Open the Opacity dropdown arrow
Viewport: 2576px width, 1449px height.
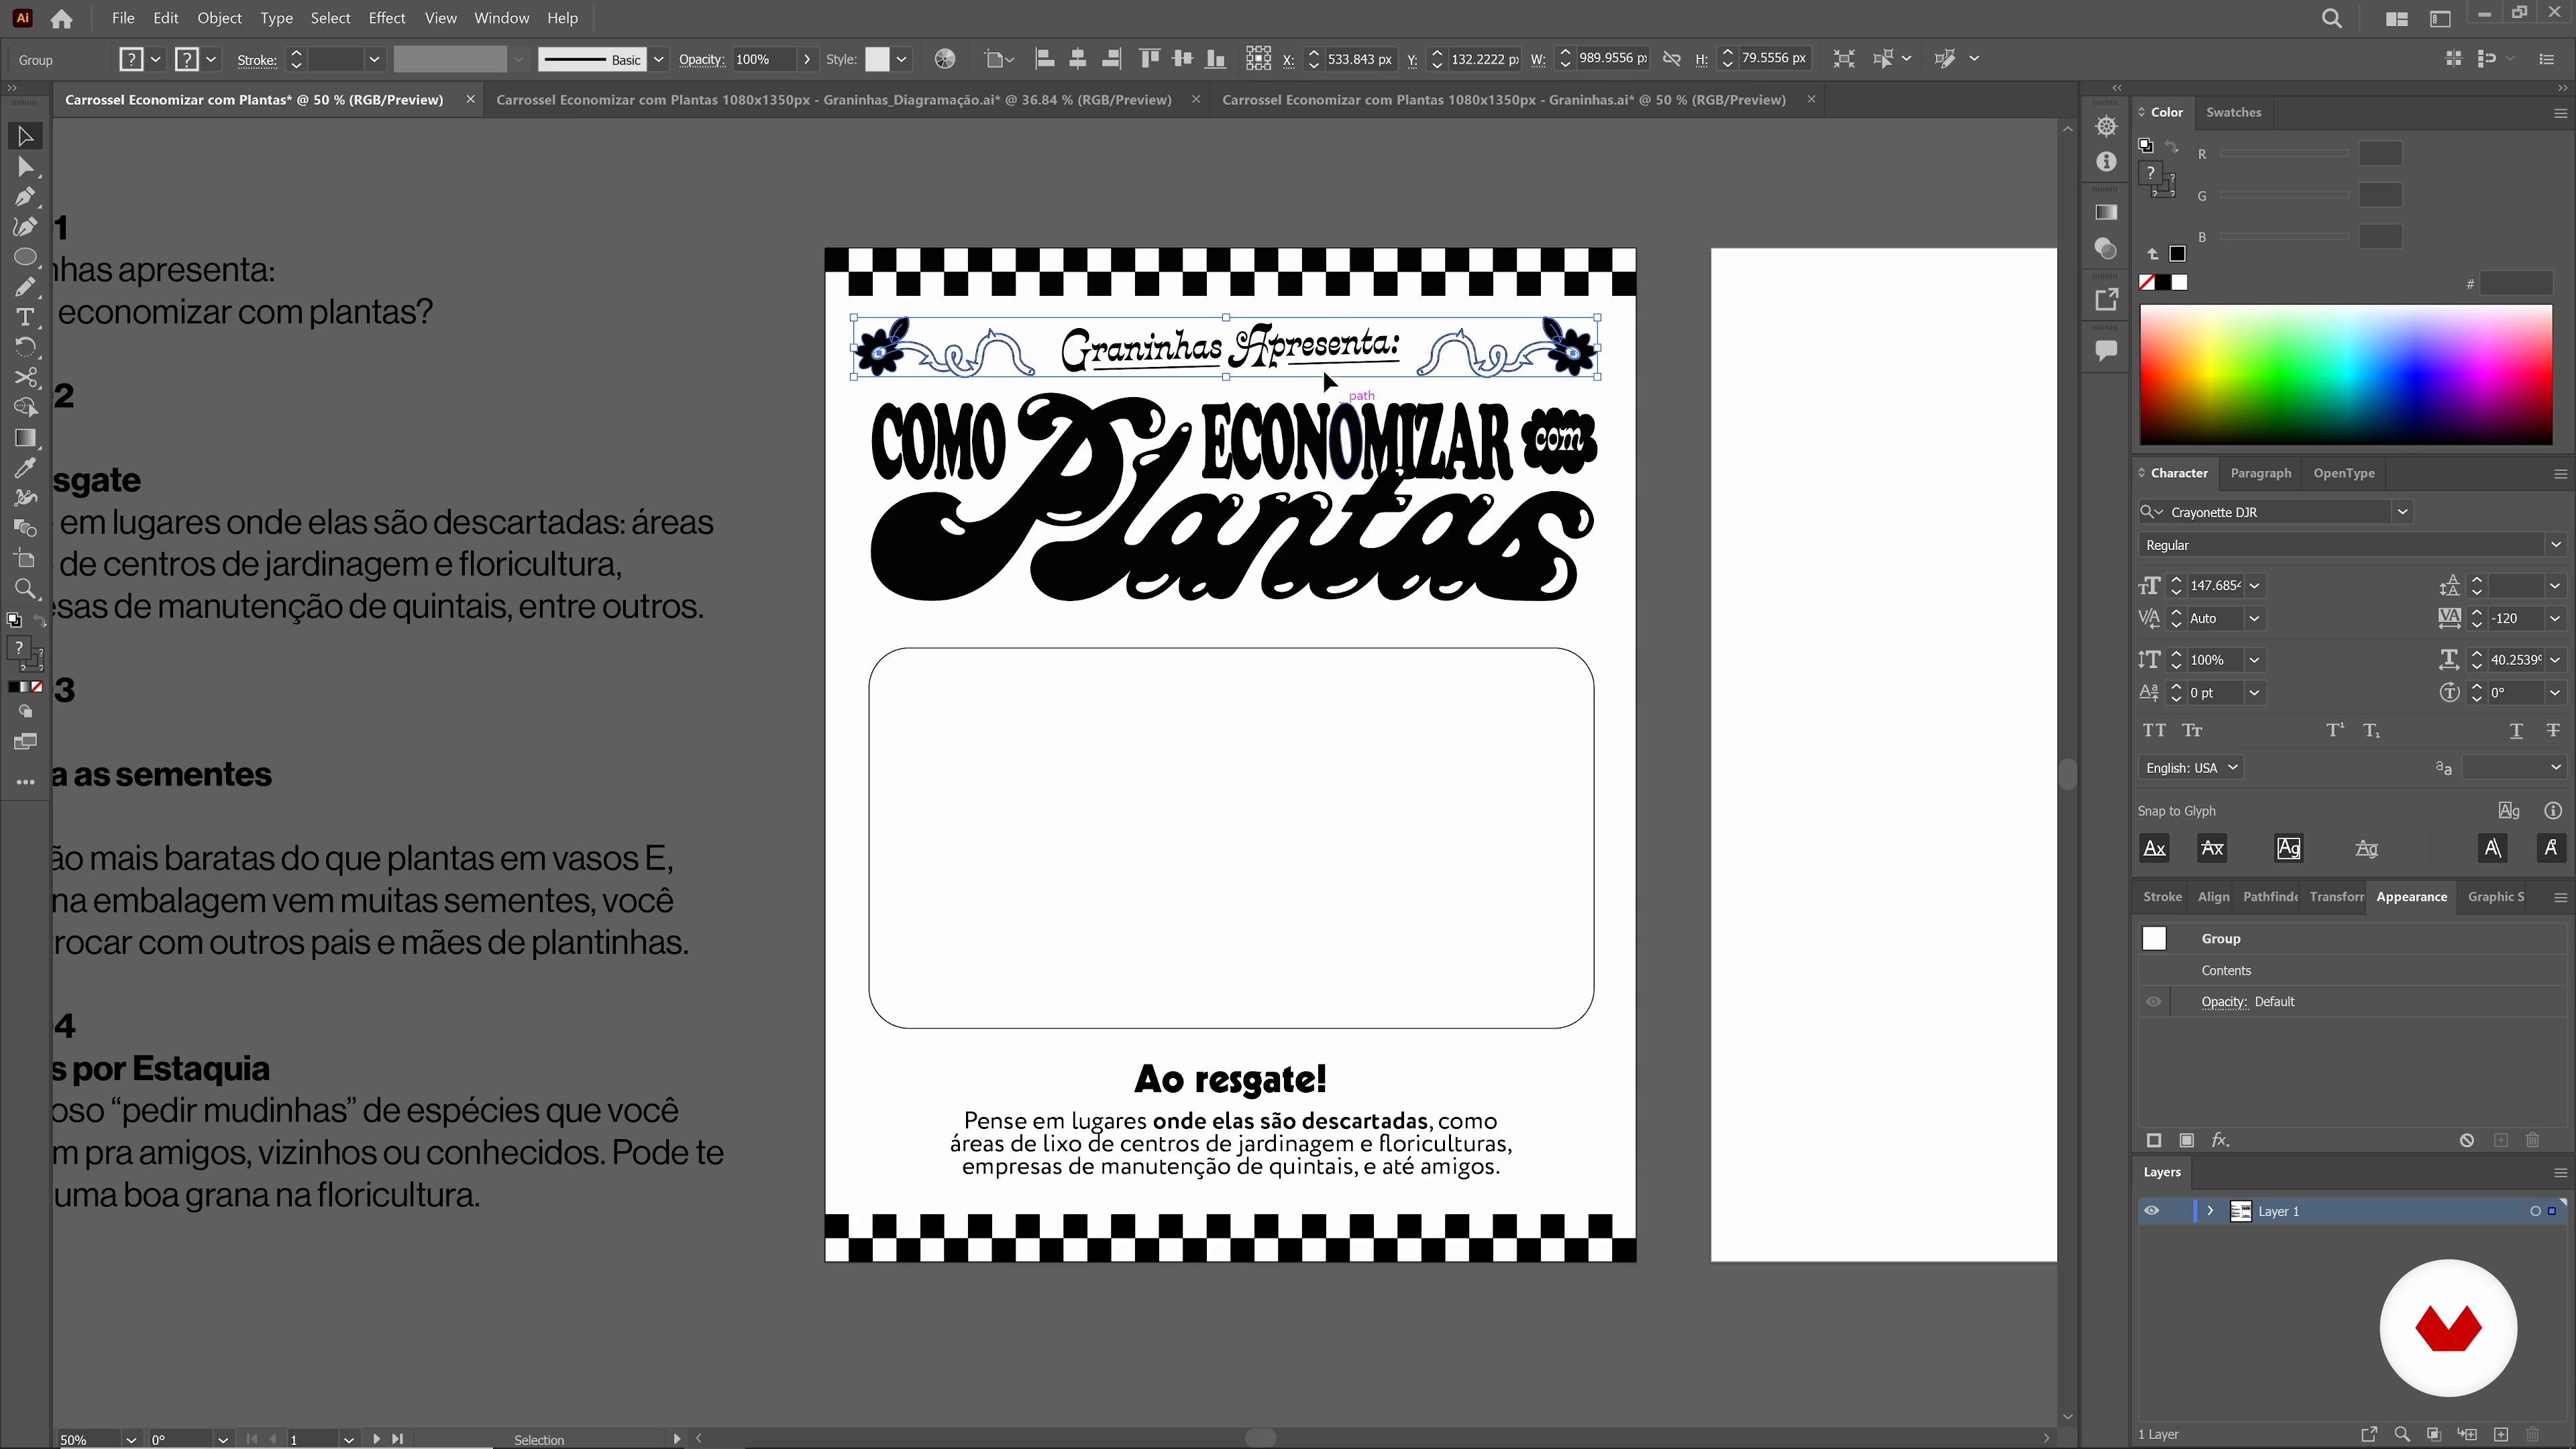[x=806, y=59]
